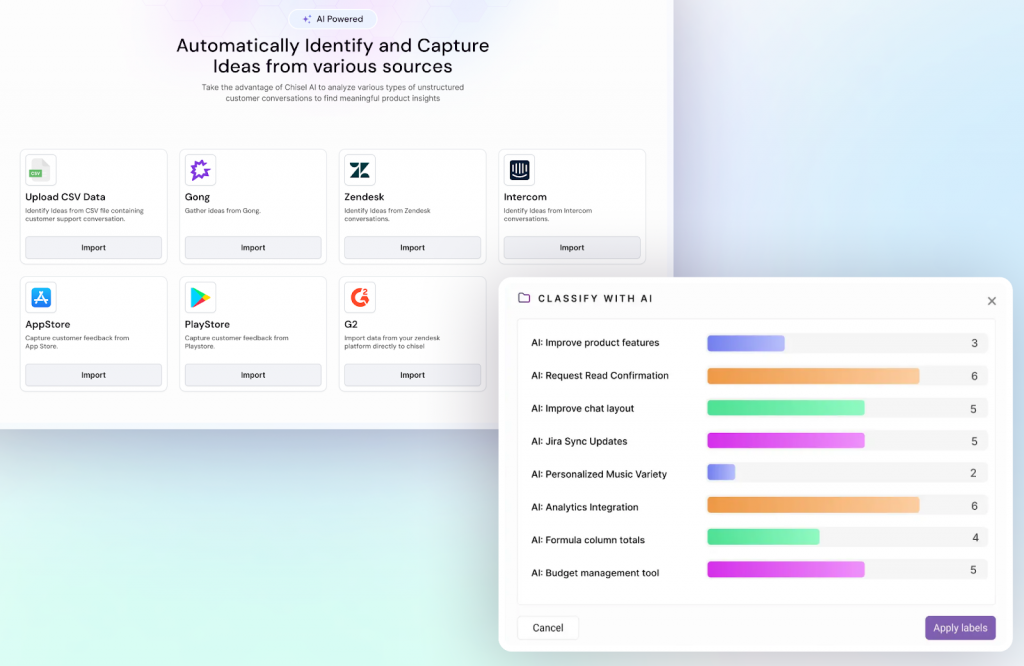Select 'AI: Improve product features' label
The height and width of the screenshot is (666, 1024).
pos(595,343)
